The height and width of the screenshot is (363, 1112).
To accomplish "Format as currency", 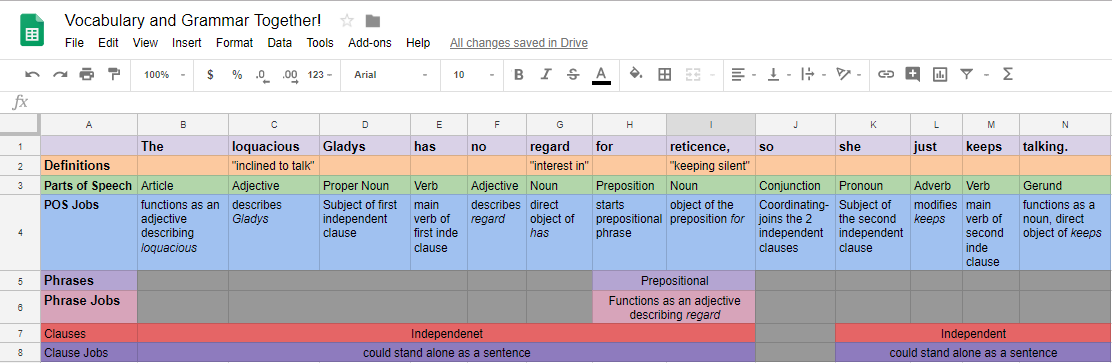I will (x=210, y=74).
